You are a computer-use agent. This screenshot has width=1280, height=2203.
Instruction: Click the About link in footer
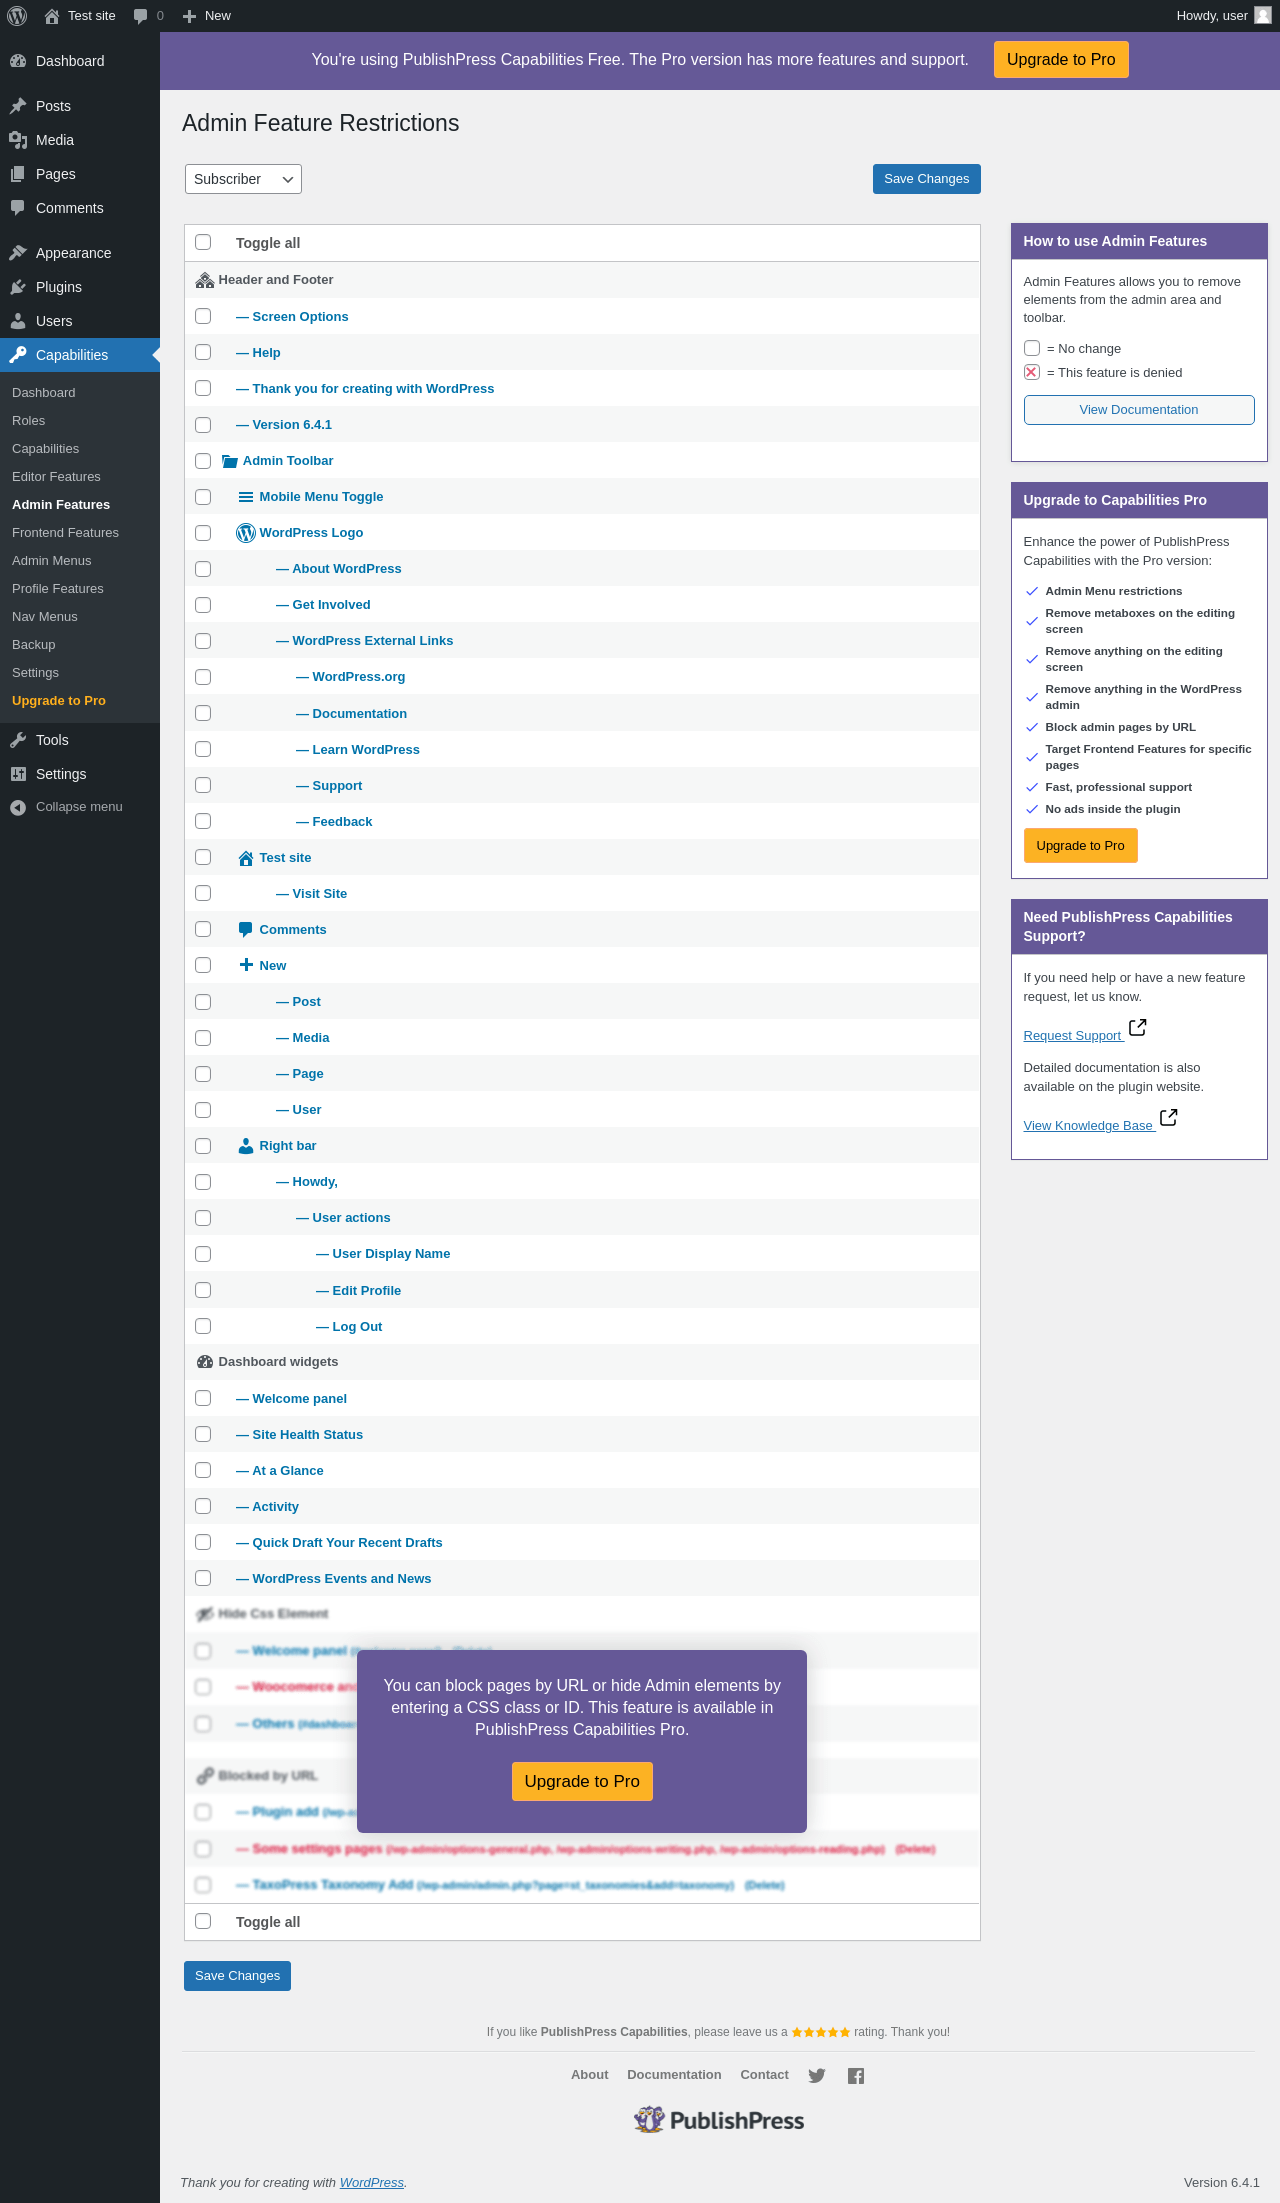[x=589, y=2075]
